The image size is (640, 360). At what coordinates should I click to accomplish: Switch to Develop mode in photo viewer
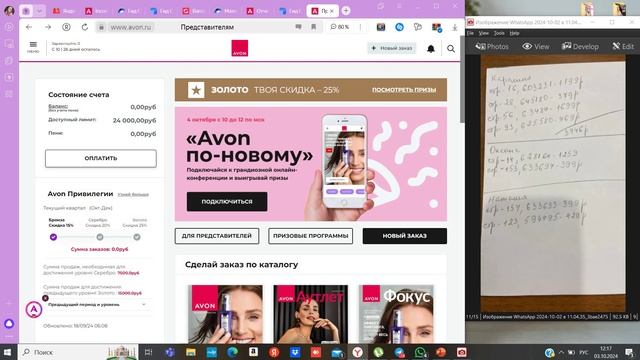[x=580, y=47]
